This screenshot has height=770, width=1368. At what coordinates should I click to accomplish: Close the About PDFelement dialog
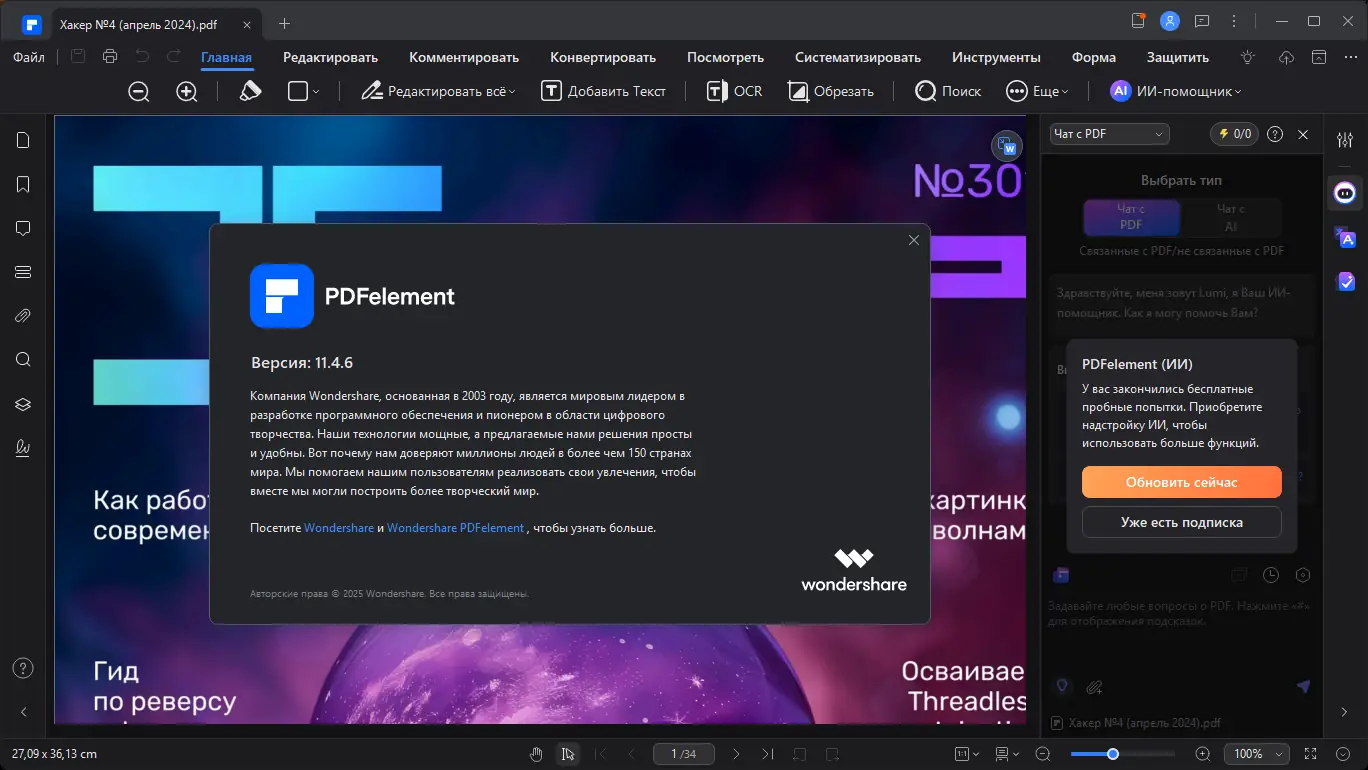click(913, 240)
